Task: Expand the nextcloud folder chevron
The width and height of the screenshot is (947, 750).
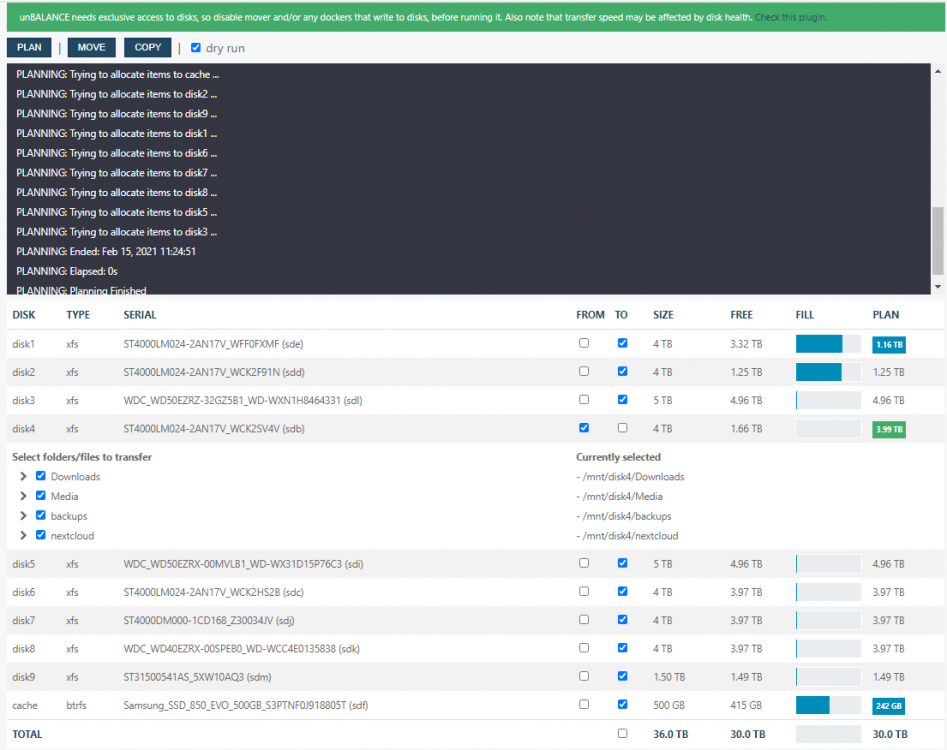Action: [x=23, y=535]
